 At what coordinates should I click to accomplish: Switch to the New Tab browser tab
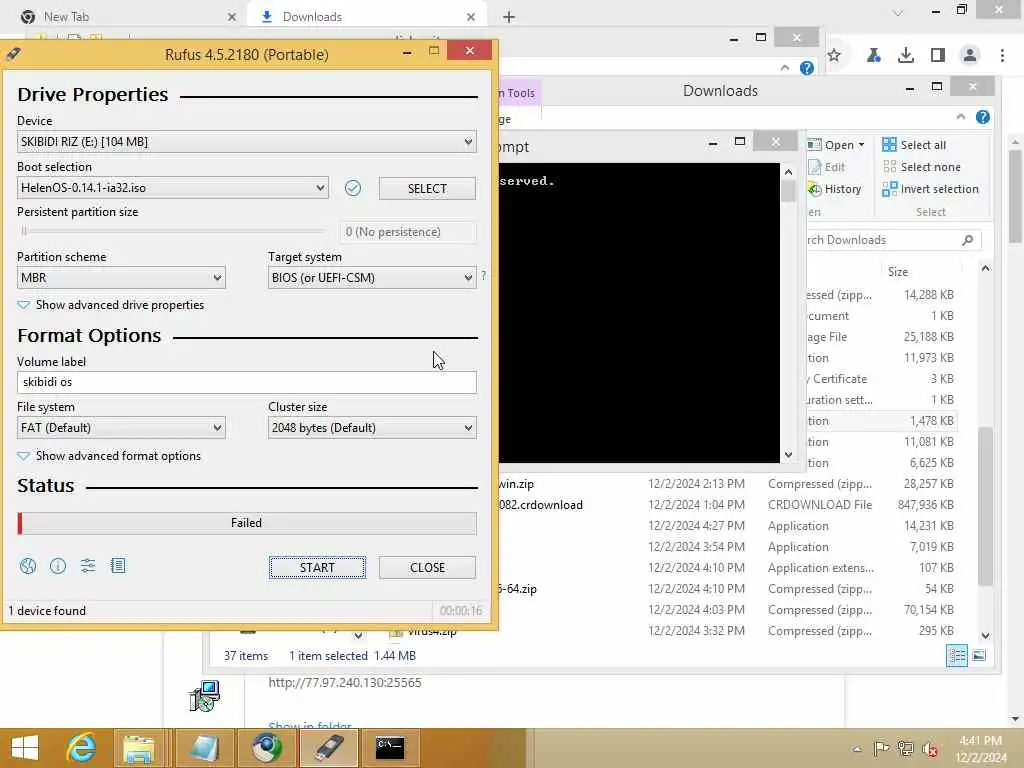pyautogui.click(x=127, y=16)
